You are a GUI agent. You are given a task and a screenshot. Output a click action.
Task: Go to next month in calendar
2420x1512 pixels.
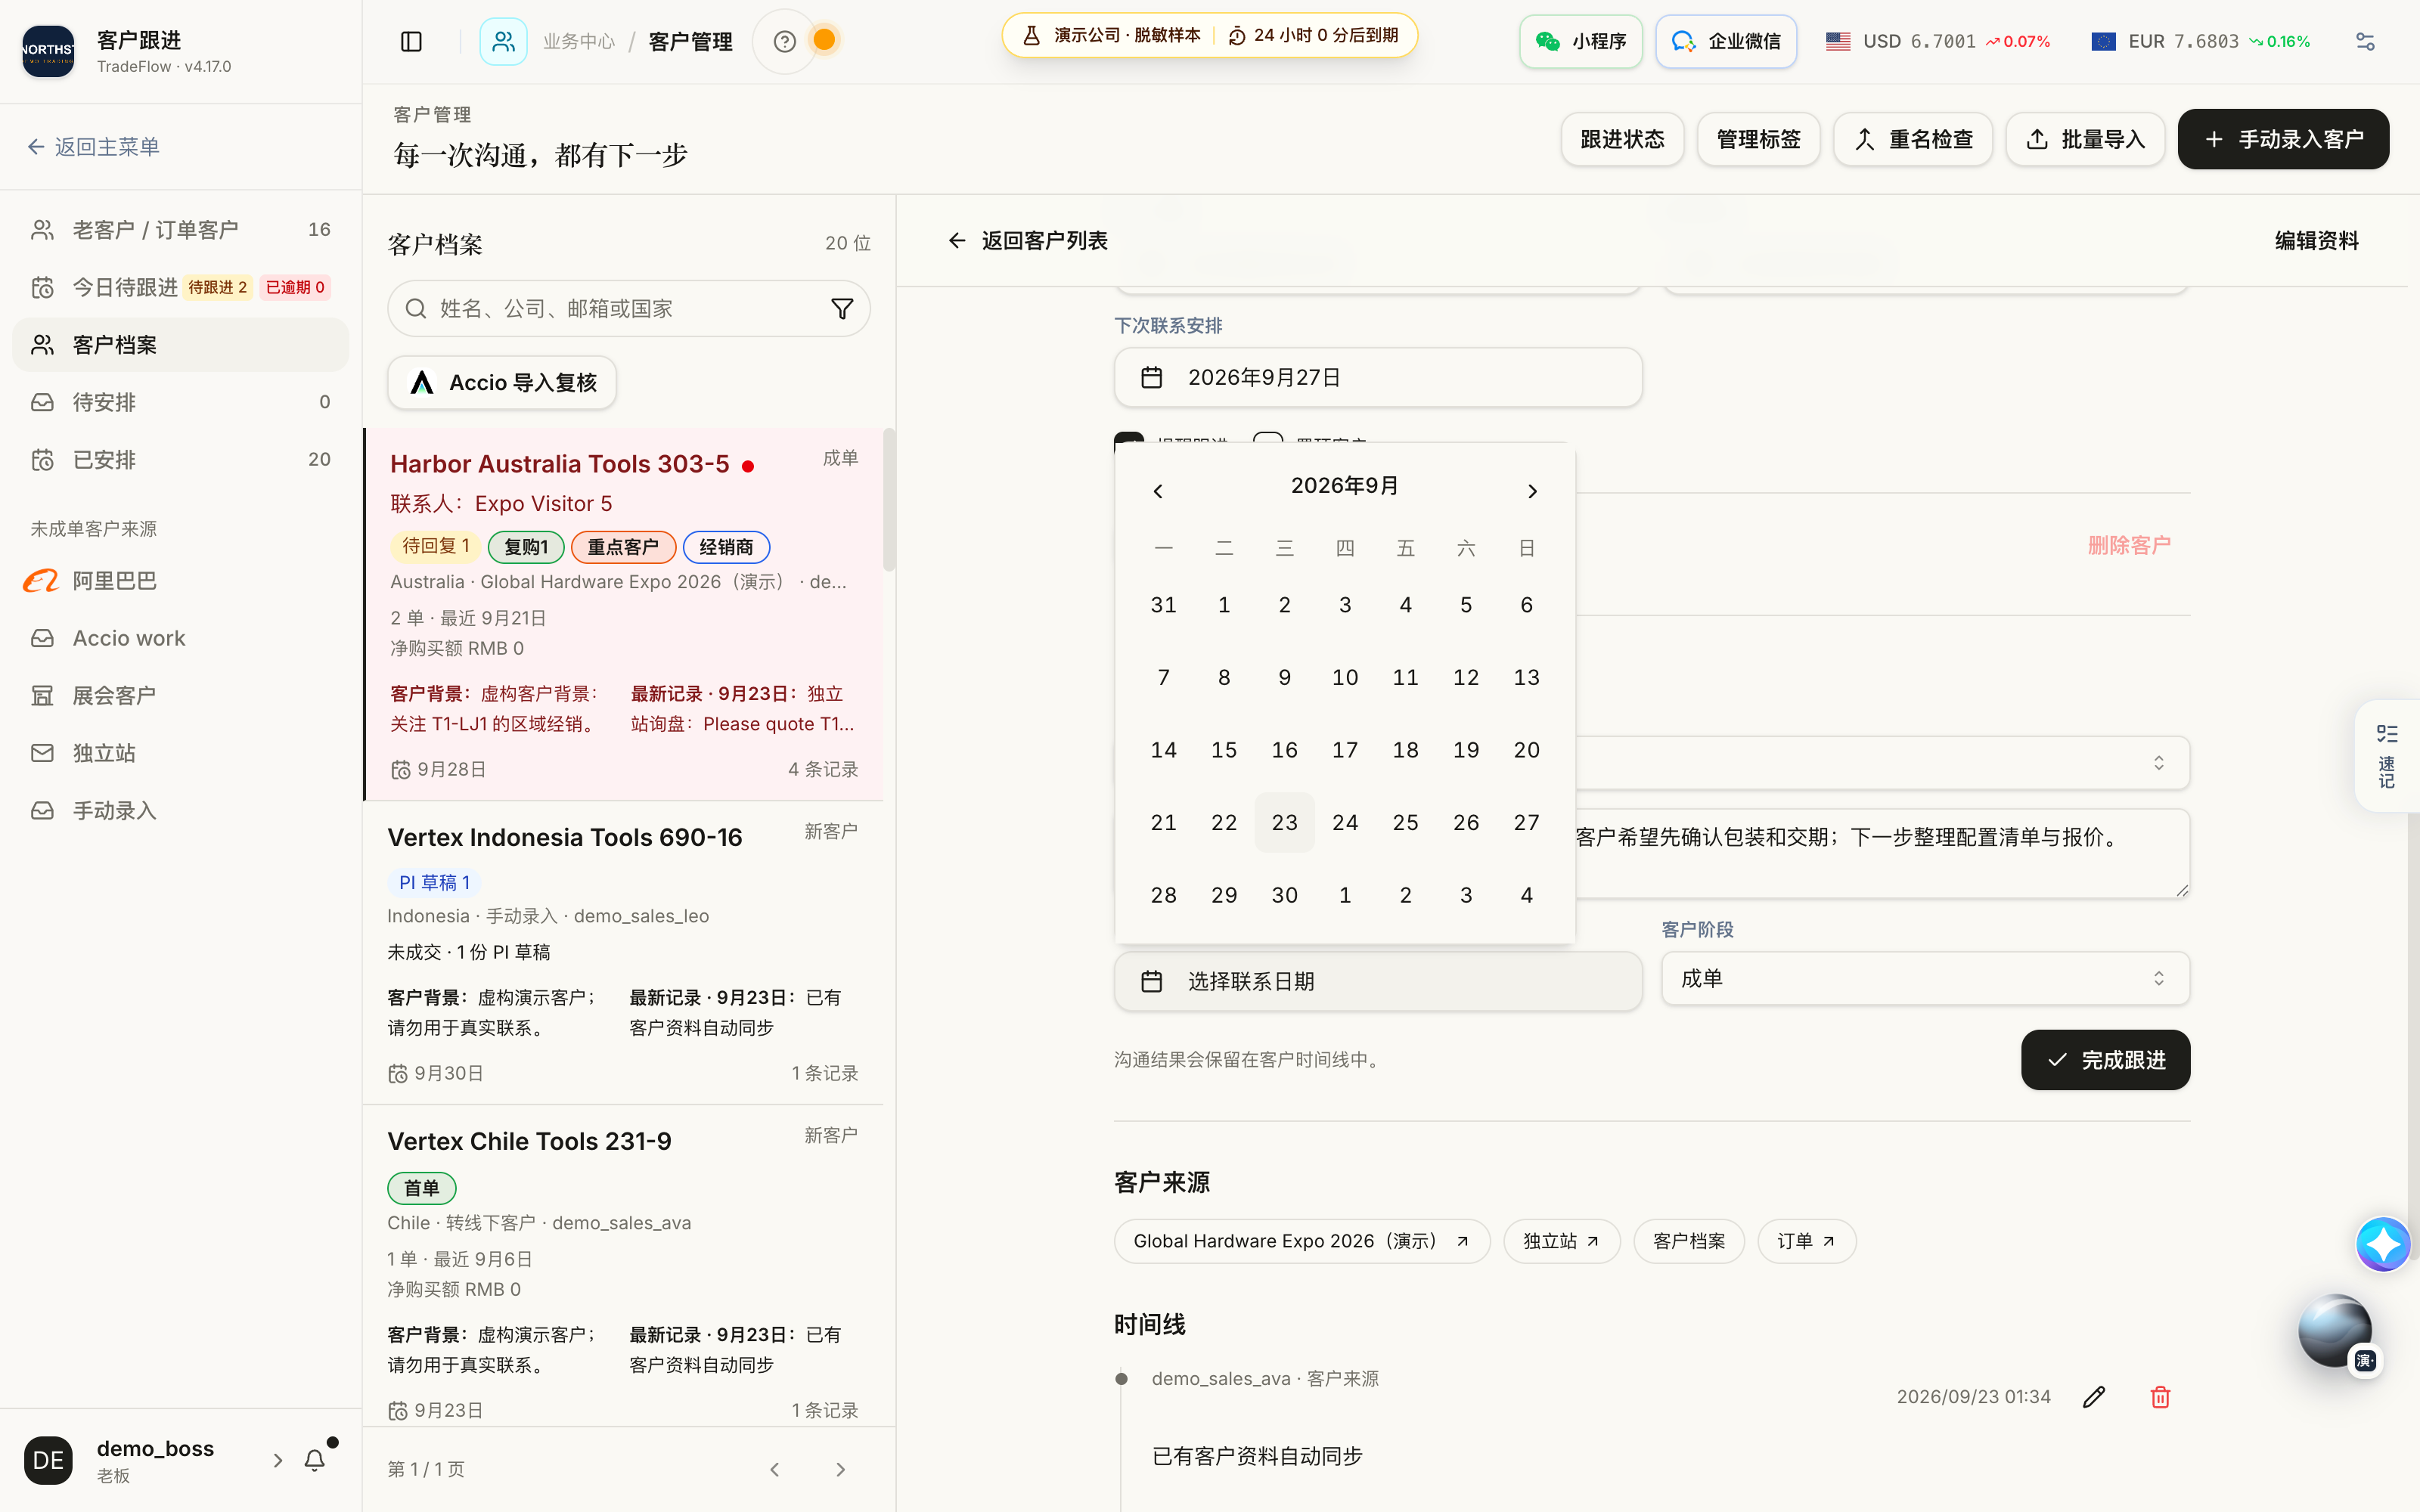pos(1532,491)
